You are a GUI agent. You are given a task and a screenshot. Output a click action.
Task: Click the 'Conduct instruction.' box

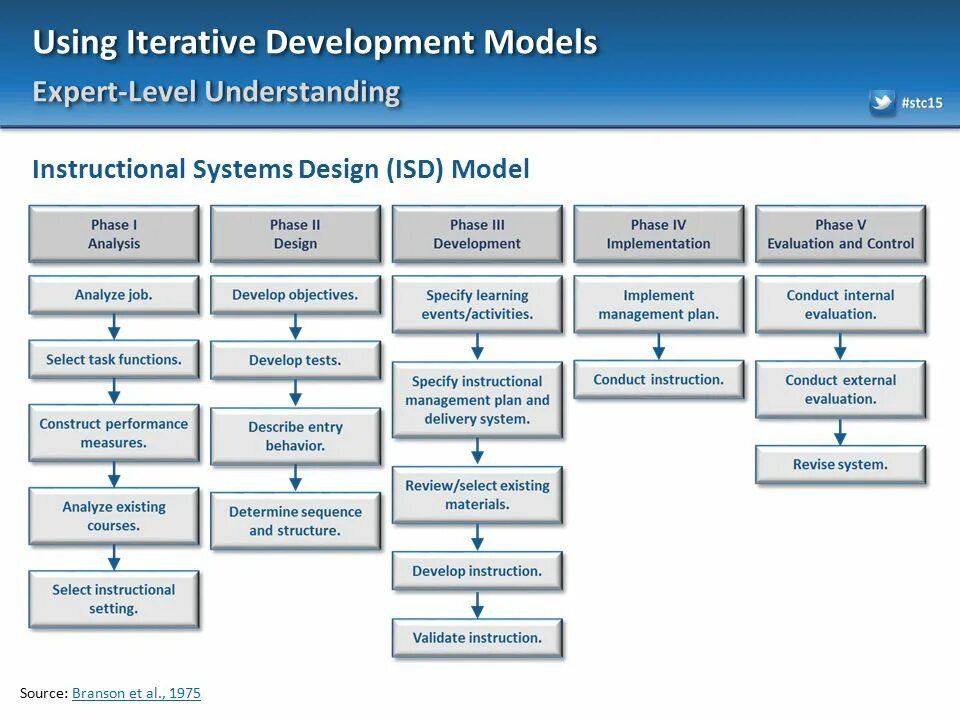(x=659, y=380)
